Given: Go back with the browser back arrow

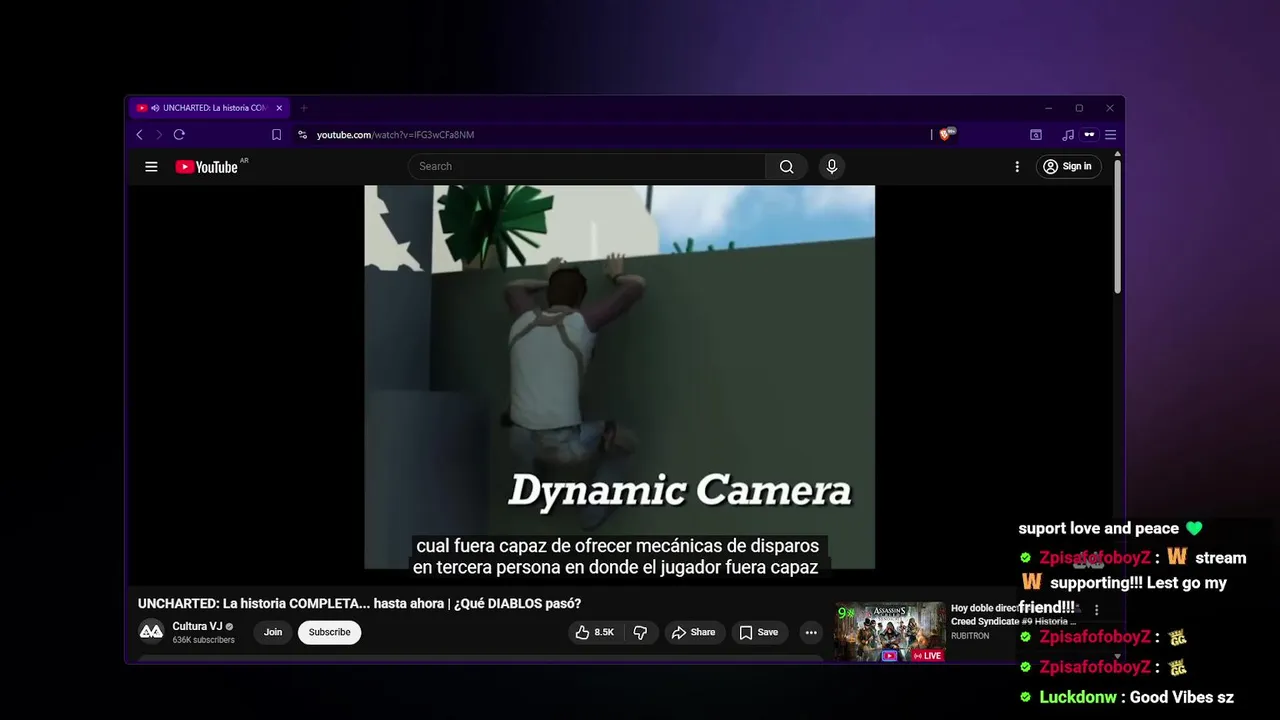Looking at the screenshot, I should tap(139, 135).
